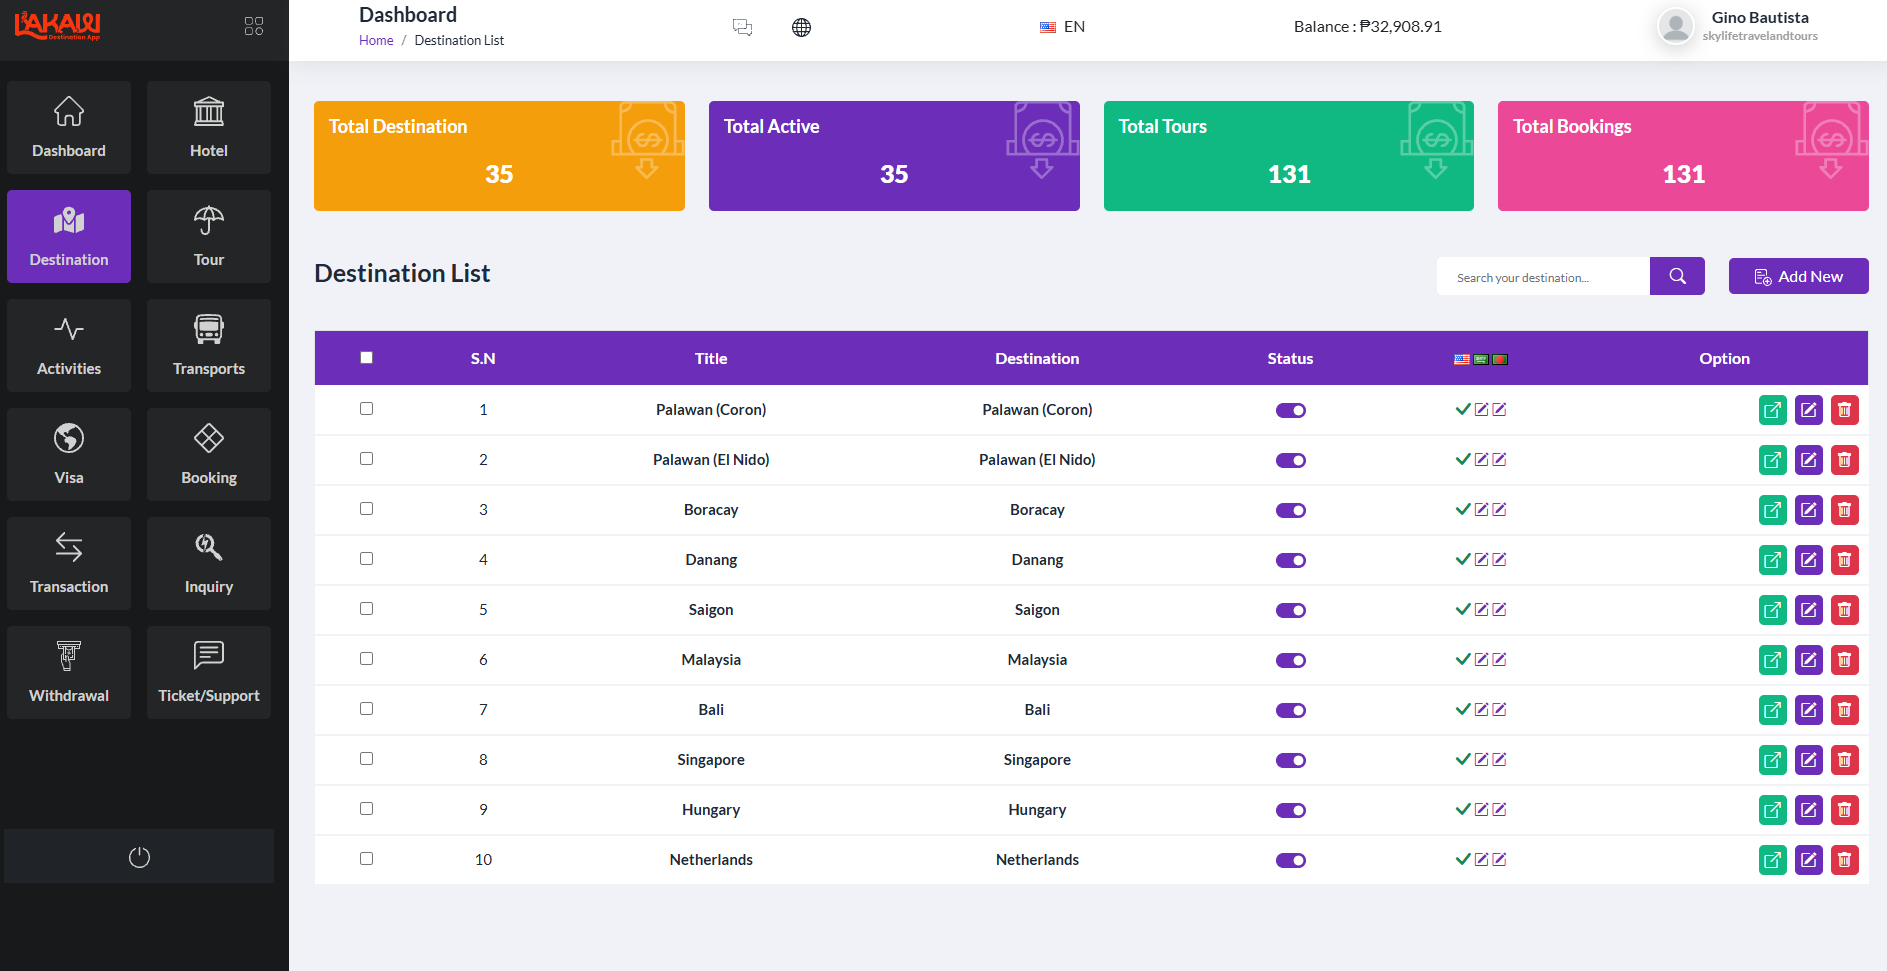The image size is (1887, 971).
Task: Click the globe icon in top bar
Action: tap(801, 27)
